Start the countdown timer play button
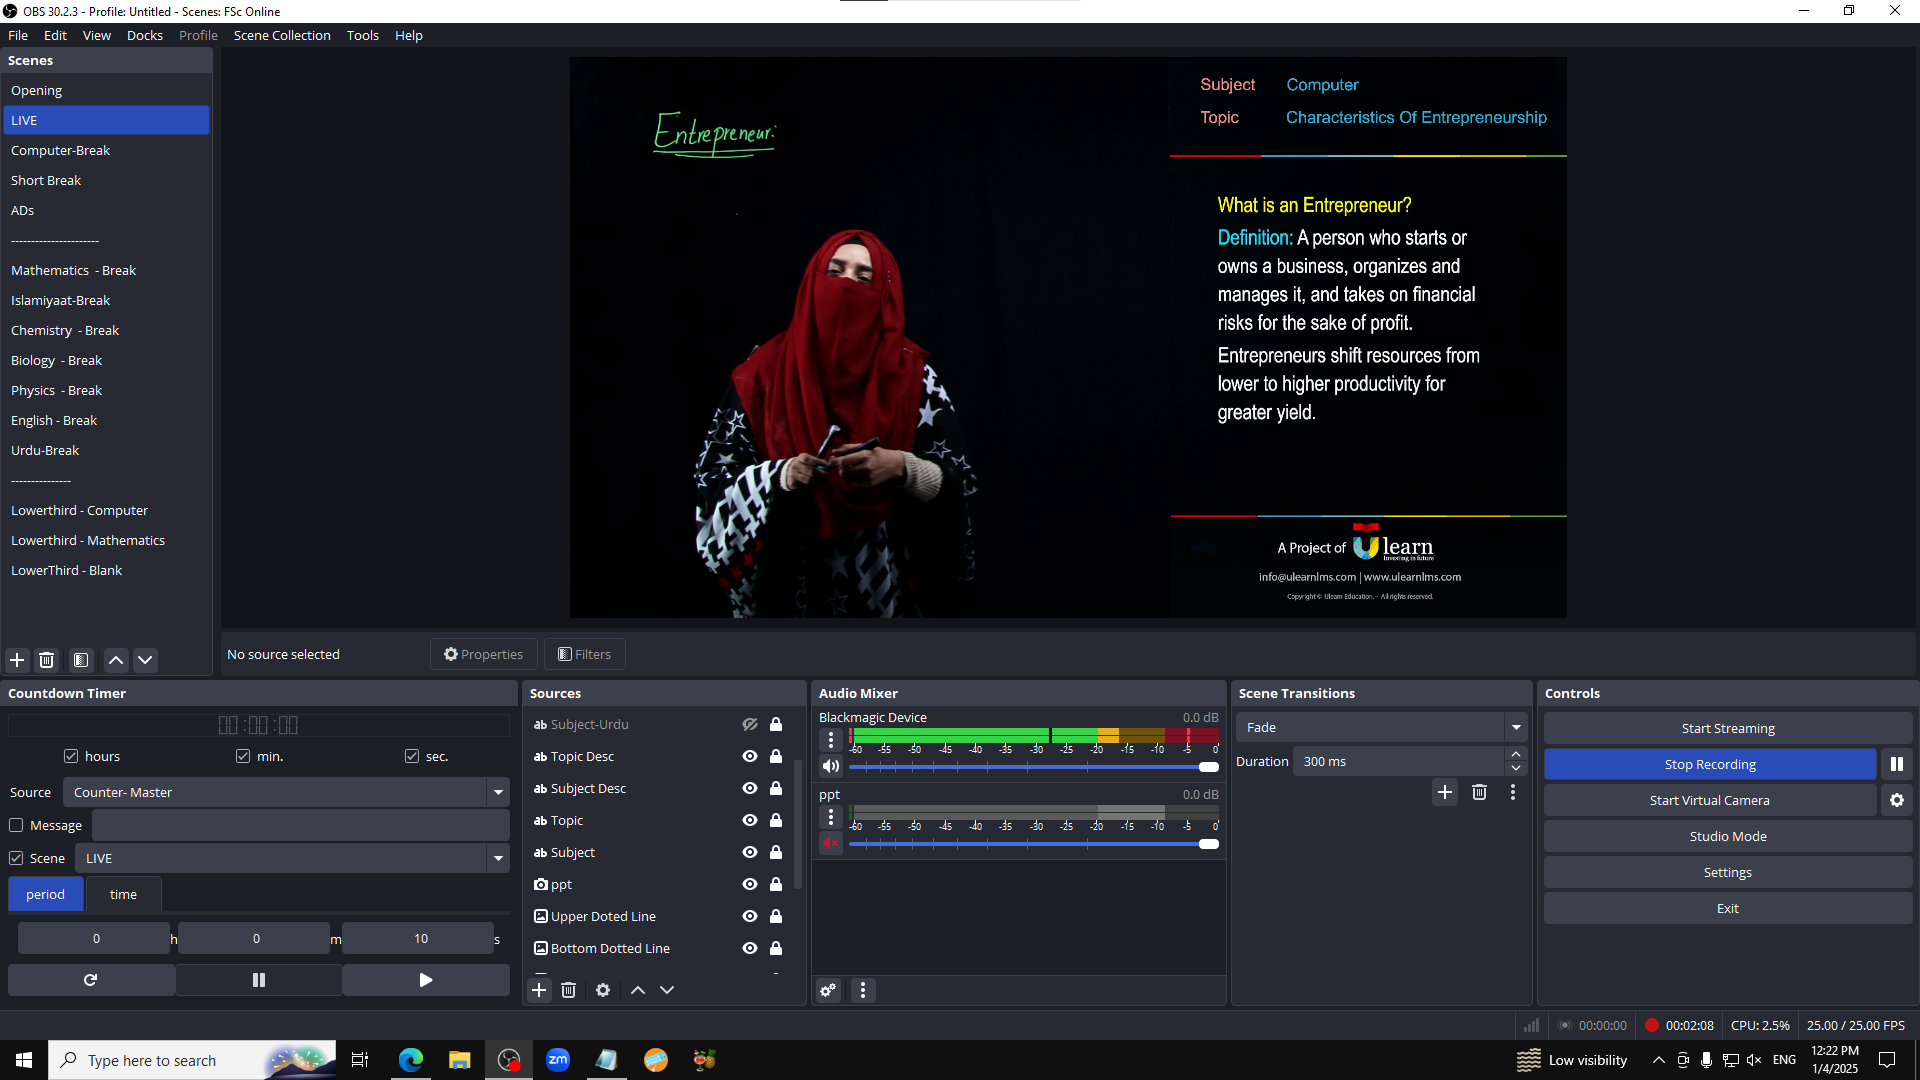This screenshot has width=1920, height=1080. click(x=426, y=980)
